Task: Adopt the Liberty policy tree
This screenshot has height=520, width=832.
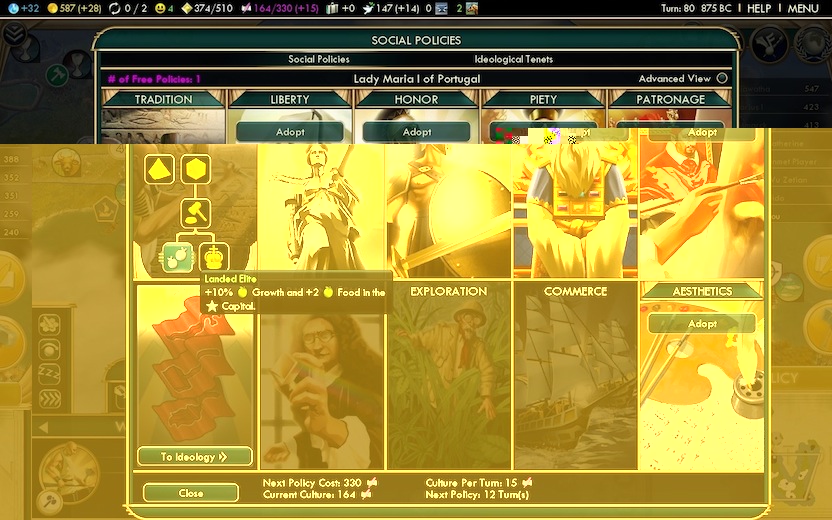Action: (x=290, y=132)
